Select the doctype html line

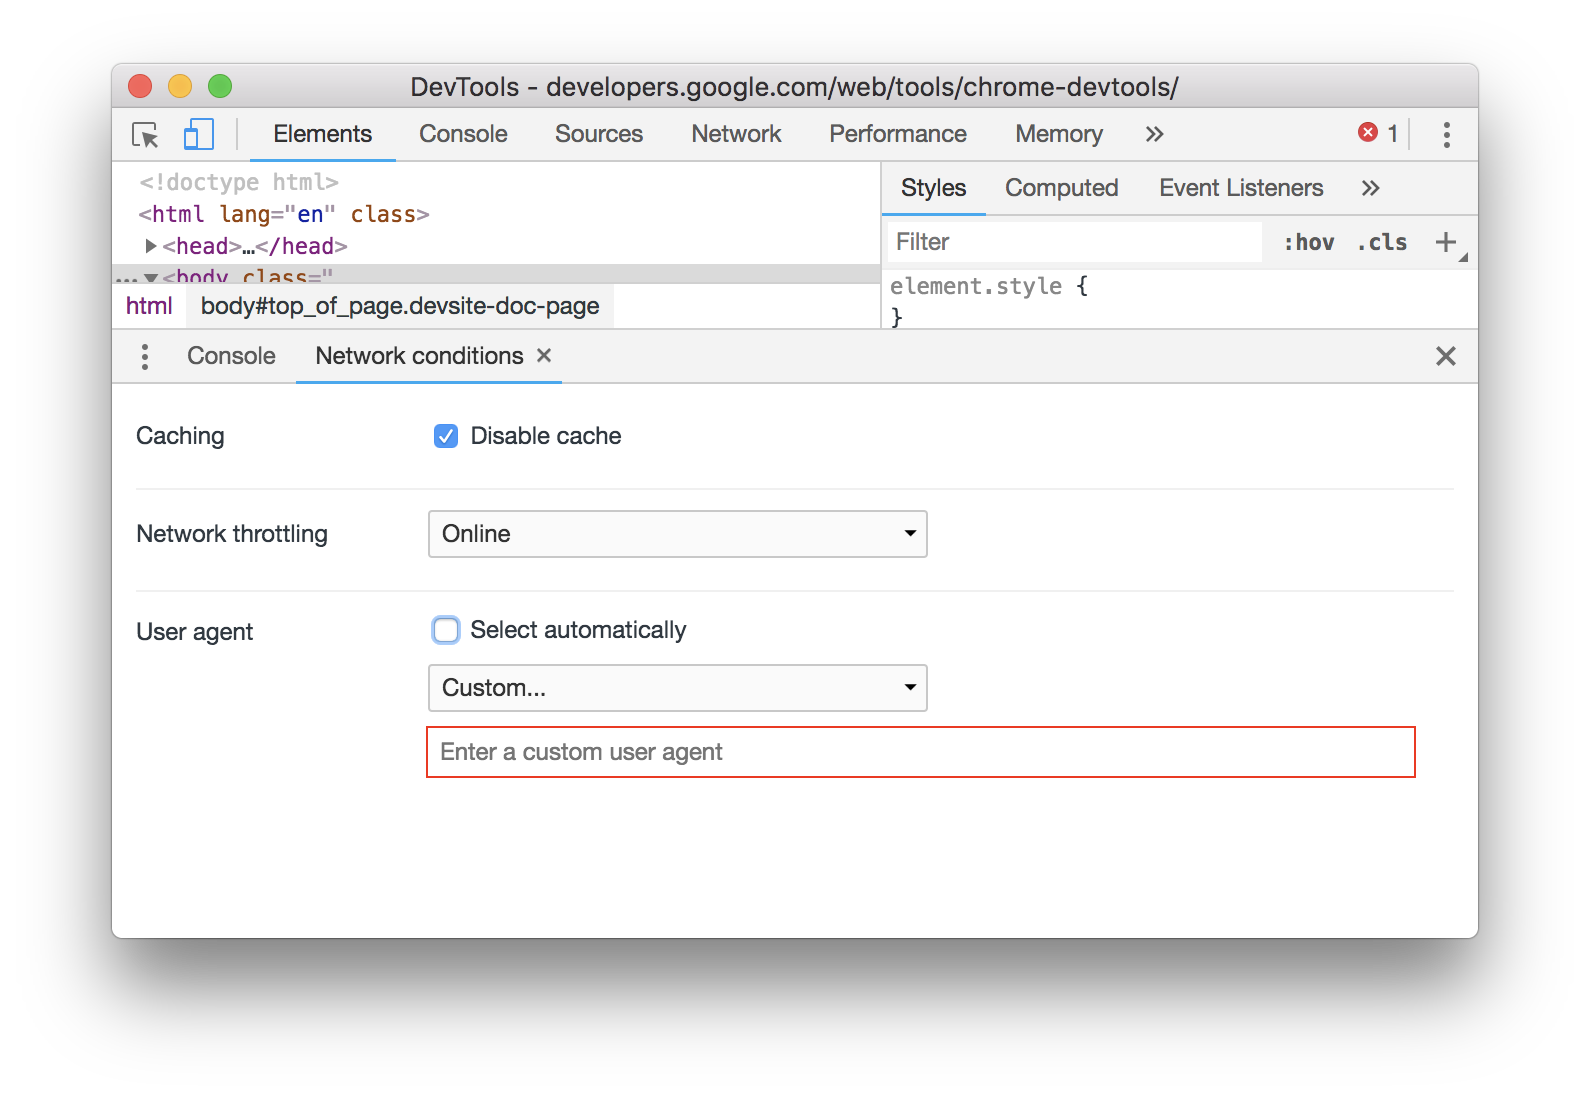[x=239, y=182]
